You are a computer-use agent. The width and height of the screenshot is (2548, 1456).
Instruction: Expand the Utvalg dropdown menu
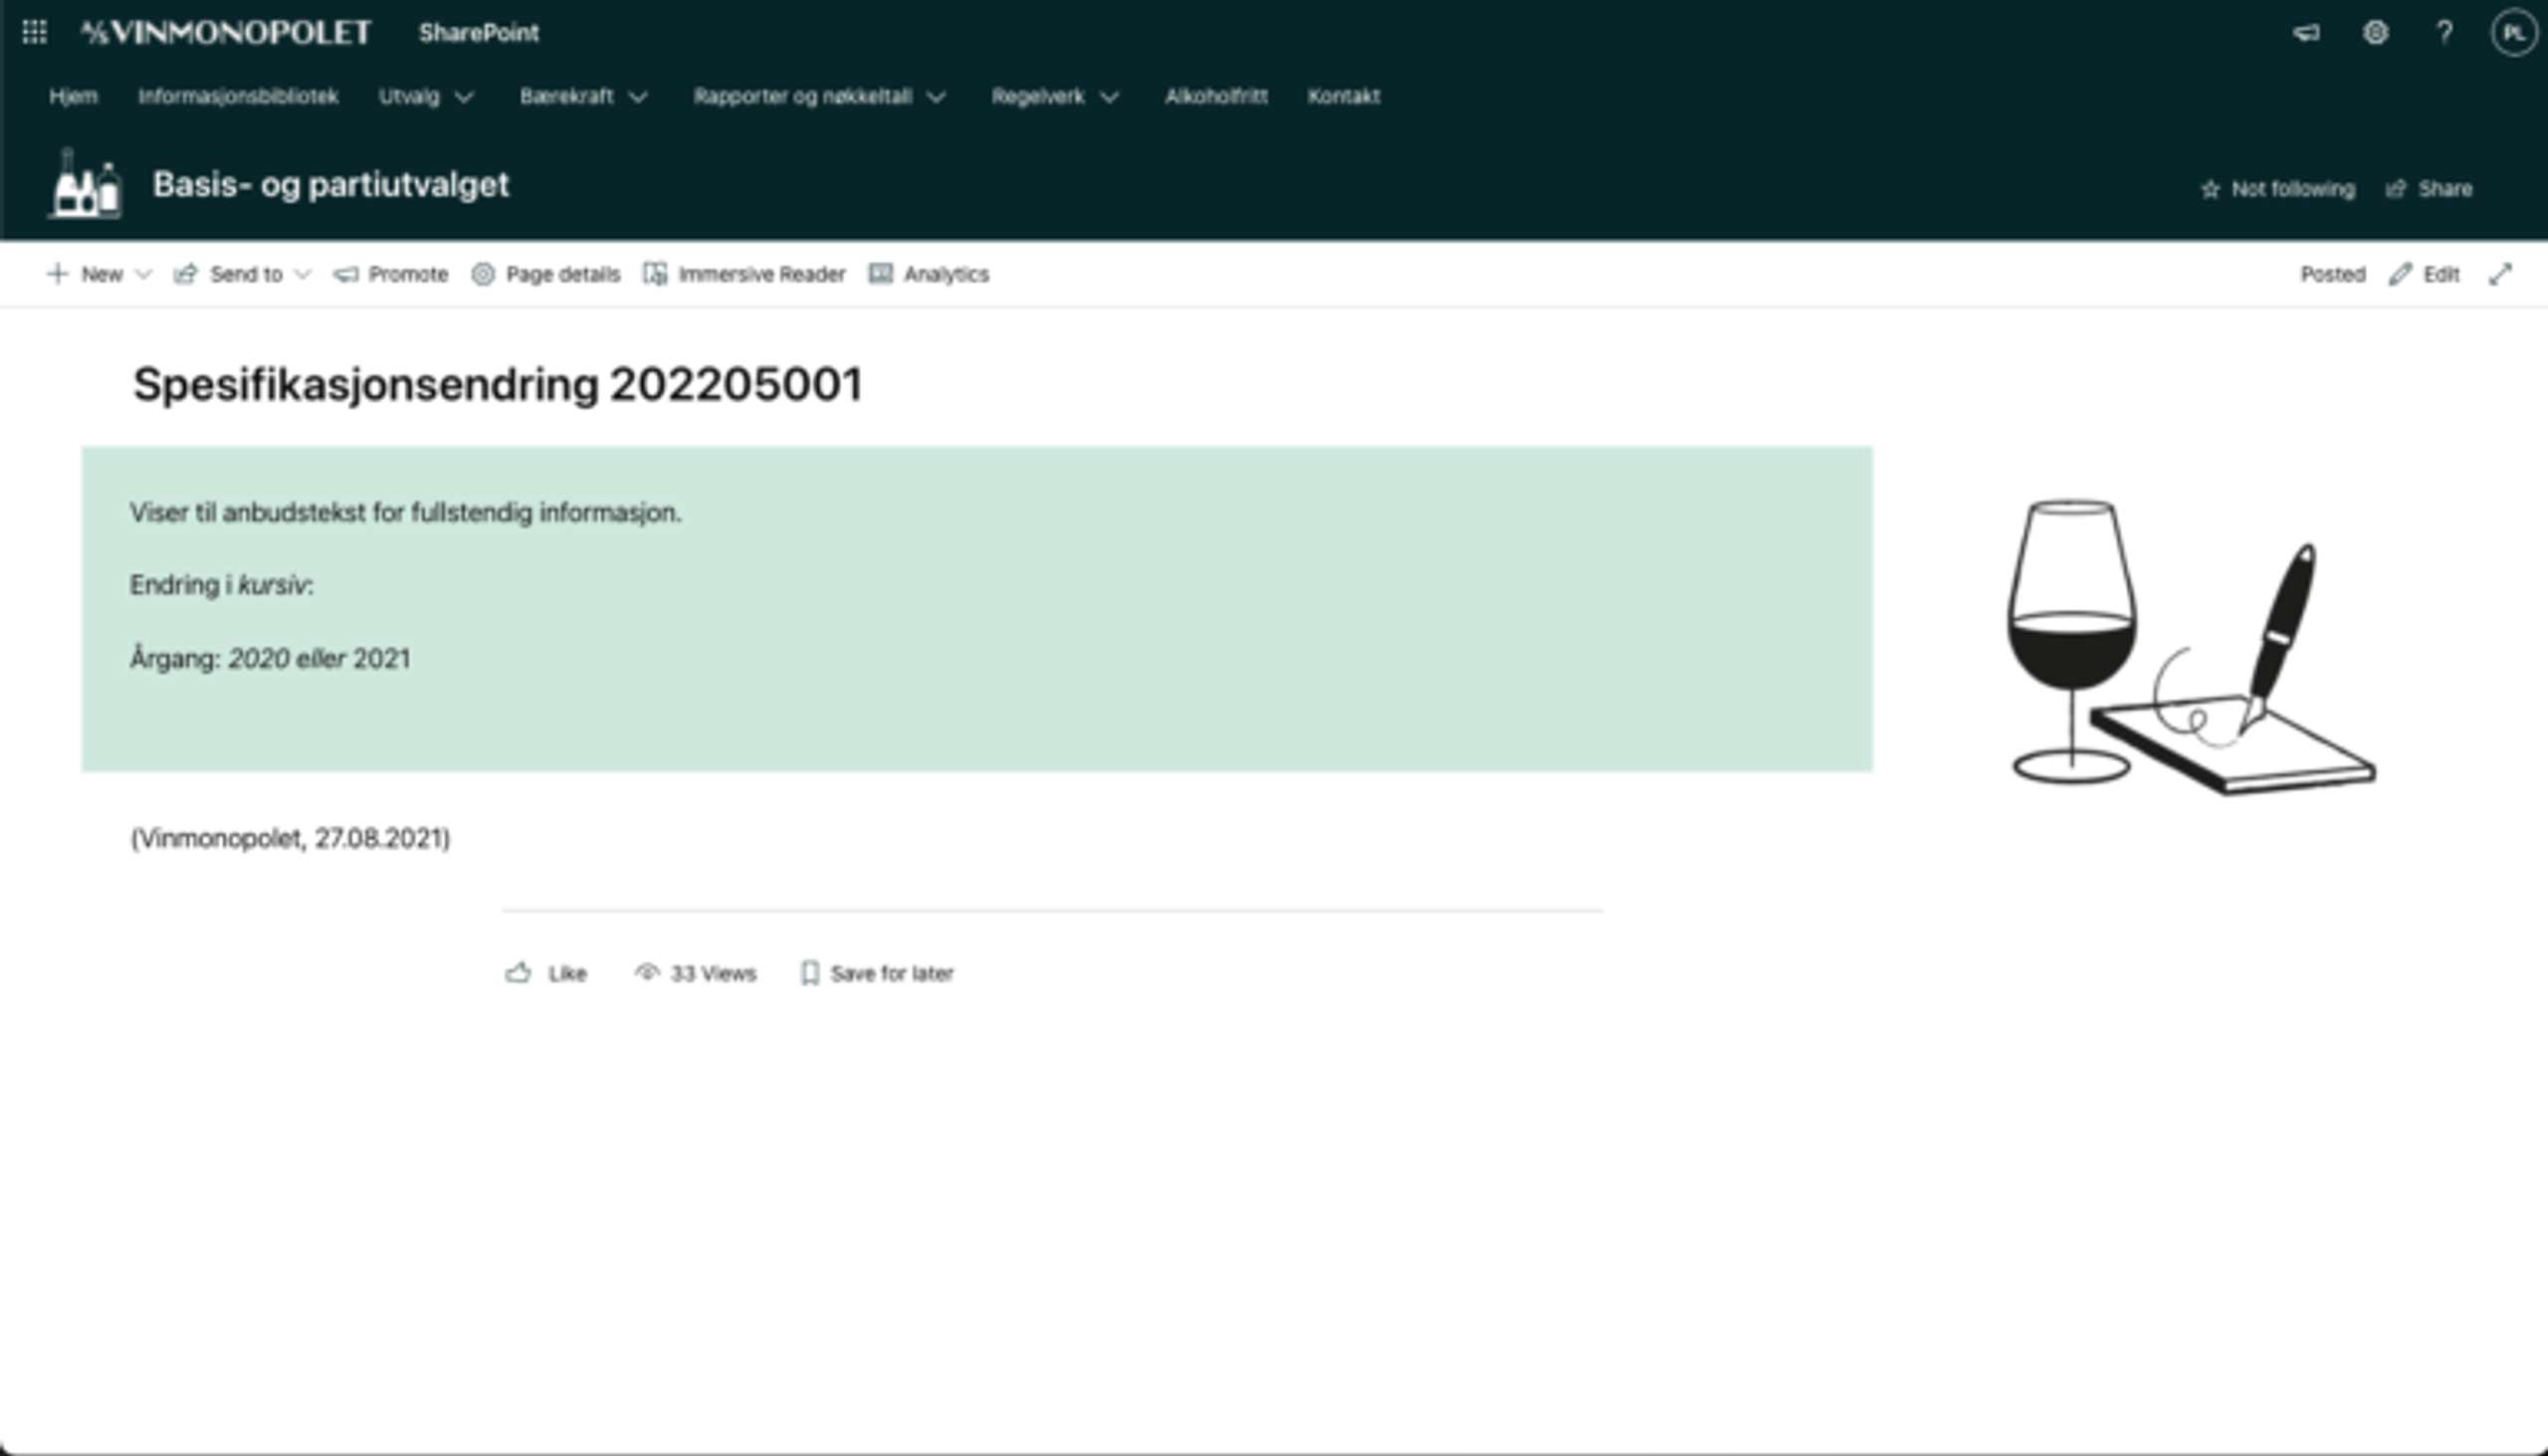point(425,97)
